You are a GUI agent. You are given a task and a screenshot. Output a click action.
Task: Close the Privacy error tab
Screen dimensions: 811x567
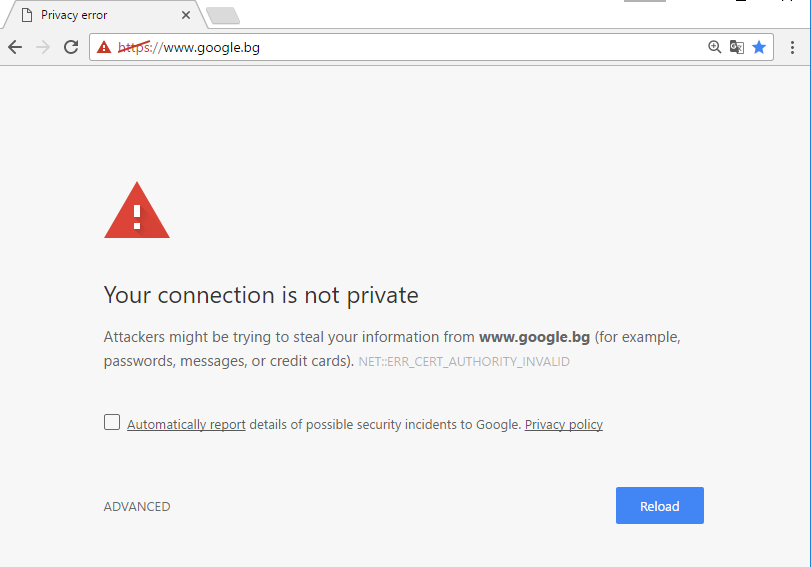point(186,15)
